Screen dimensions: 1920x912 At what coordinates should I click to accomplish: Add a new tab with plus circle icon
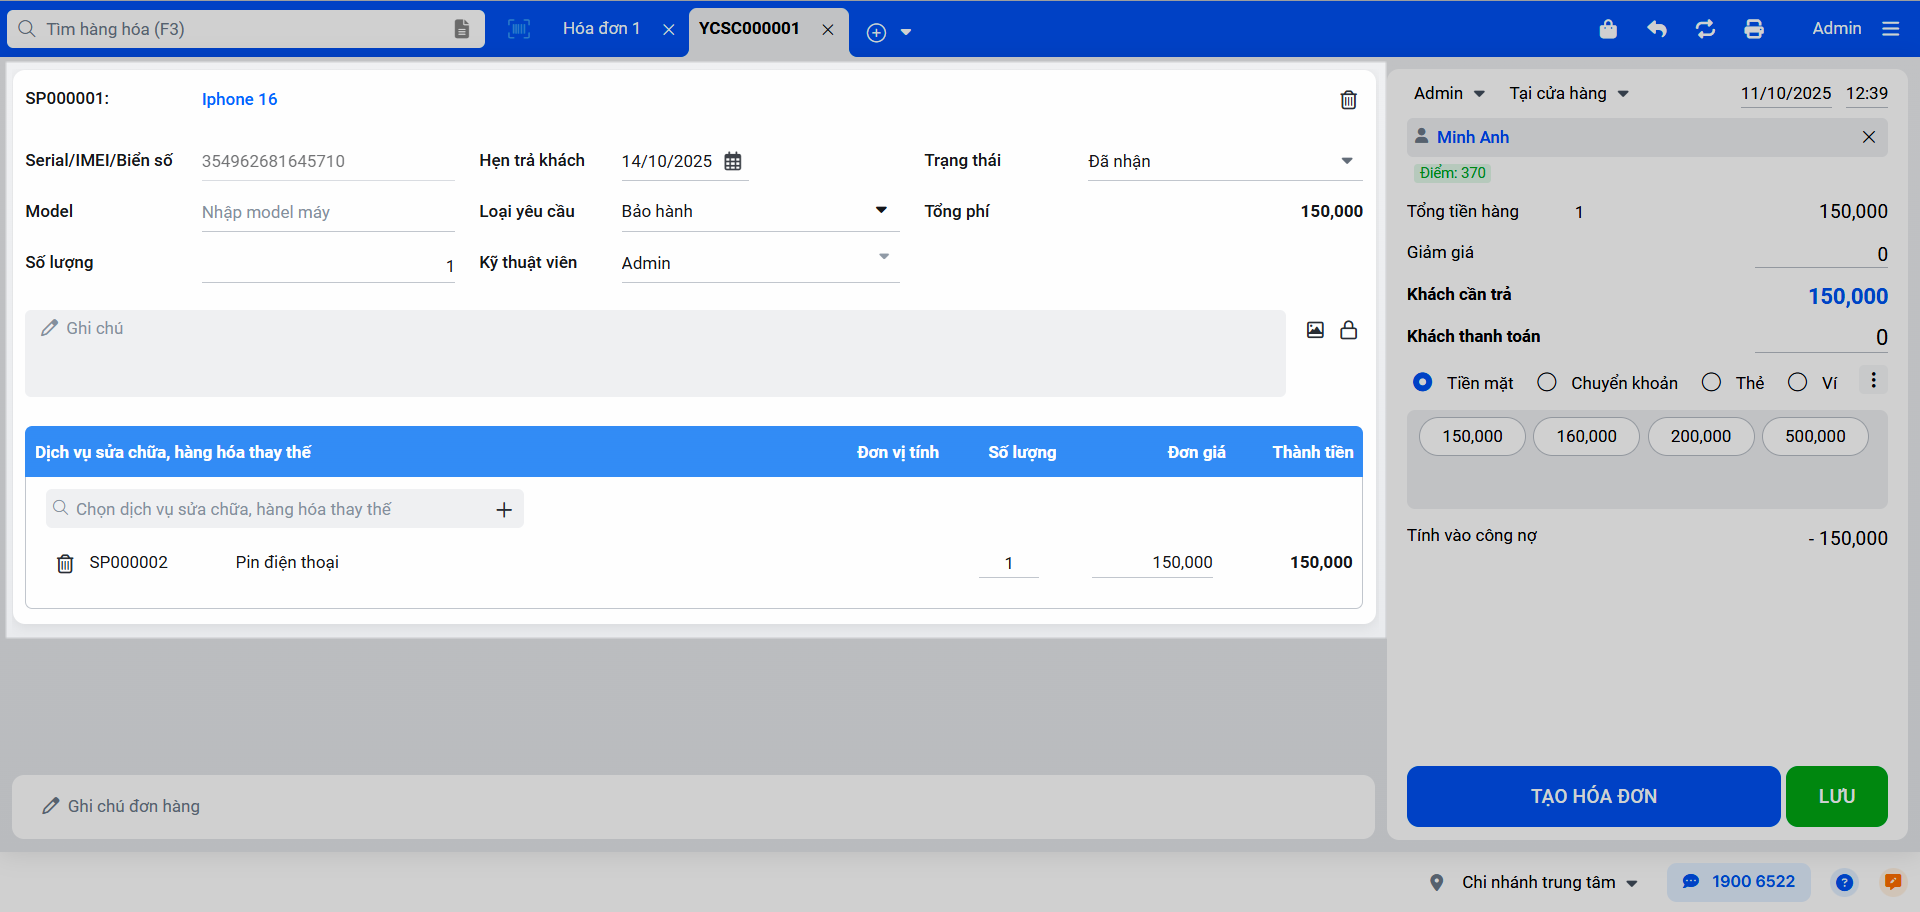[x=876, y=32]
